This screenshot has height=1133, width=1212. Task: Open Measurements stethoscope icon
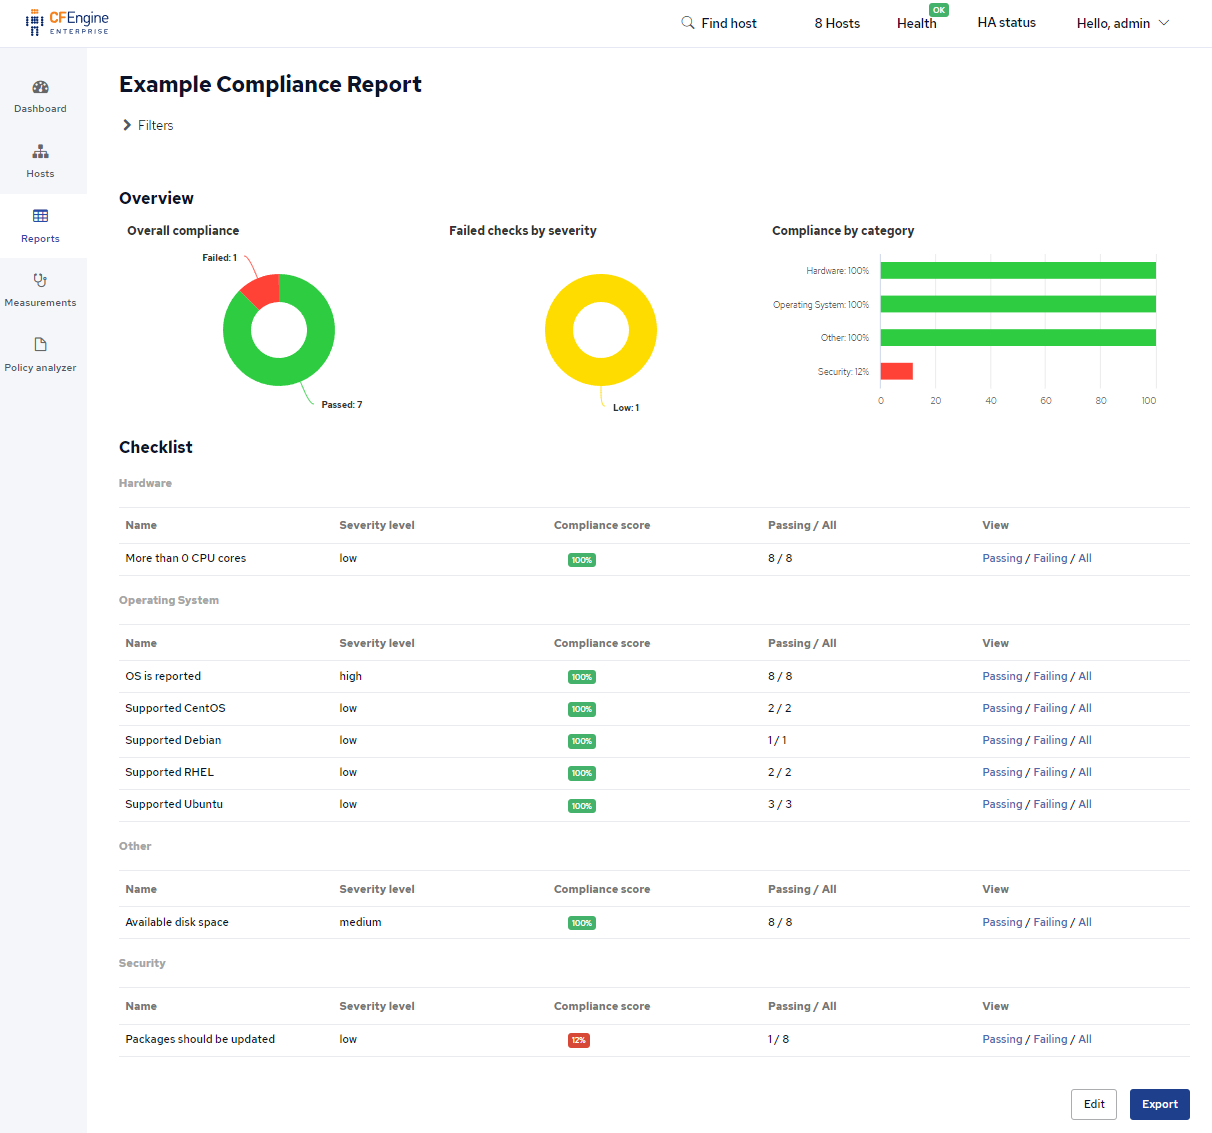coord(40,281)
